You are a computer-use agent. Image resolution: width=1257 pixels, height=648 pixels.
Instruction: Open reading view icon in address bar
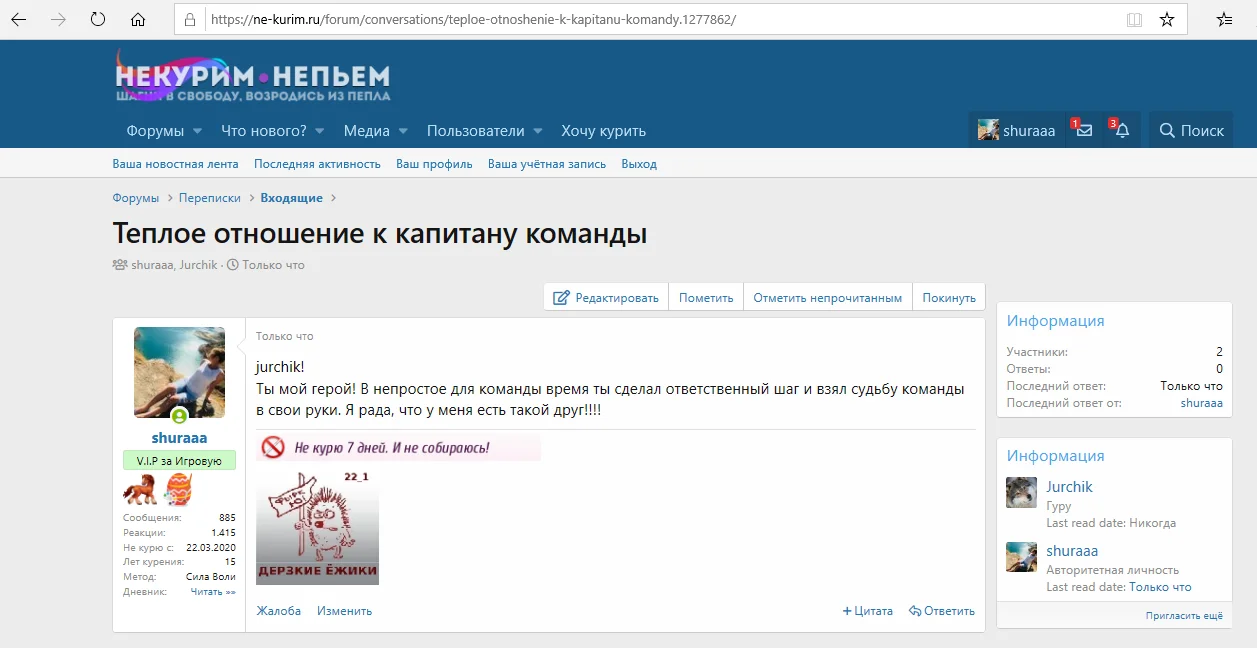[x=1134, y=20]
